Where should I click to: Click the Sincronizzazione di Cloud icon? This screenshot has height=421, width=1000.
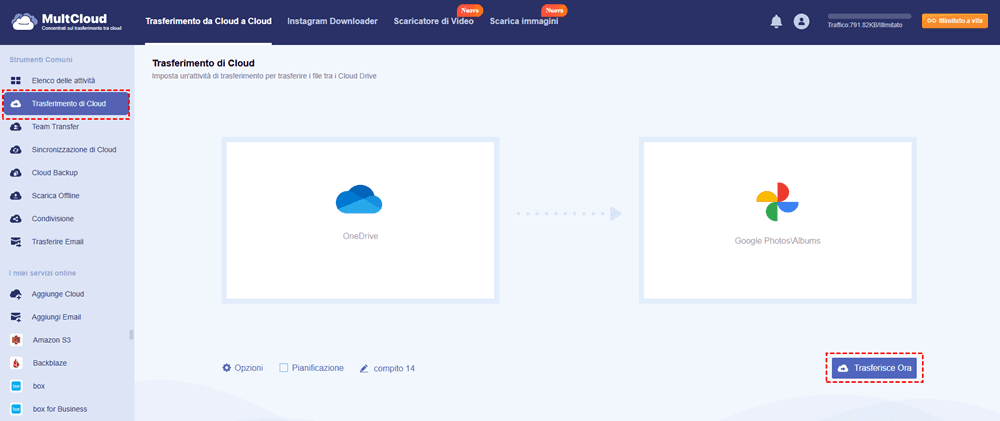point(17,150)
